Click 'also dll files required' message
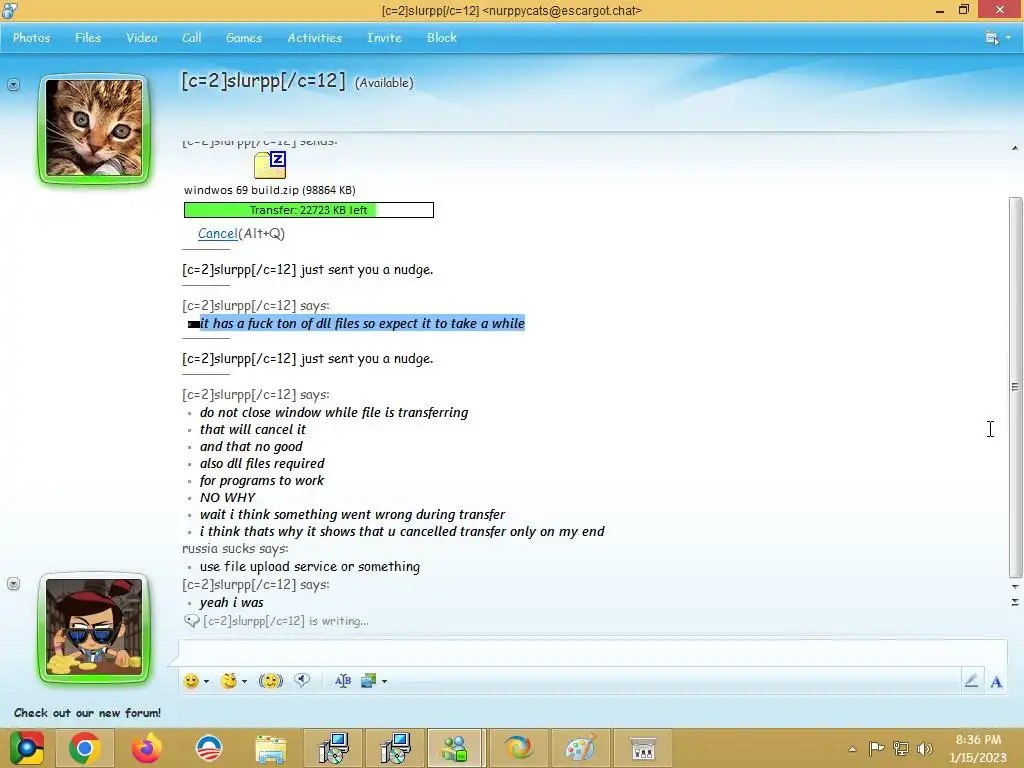This screenshot has width=1024, height=768. coord(262,464)
